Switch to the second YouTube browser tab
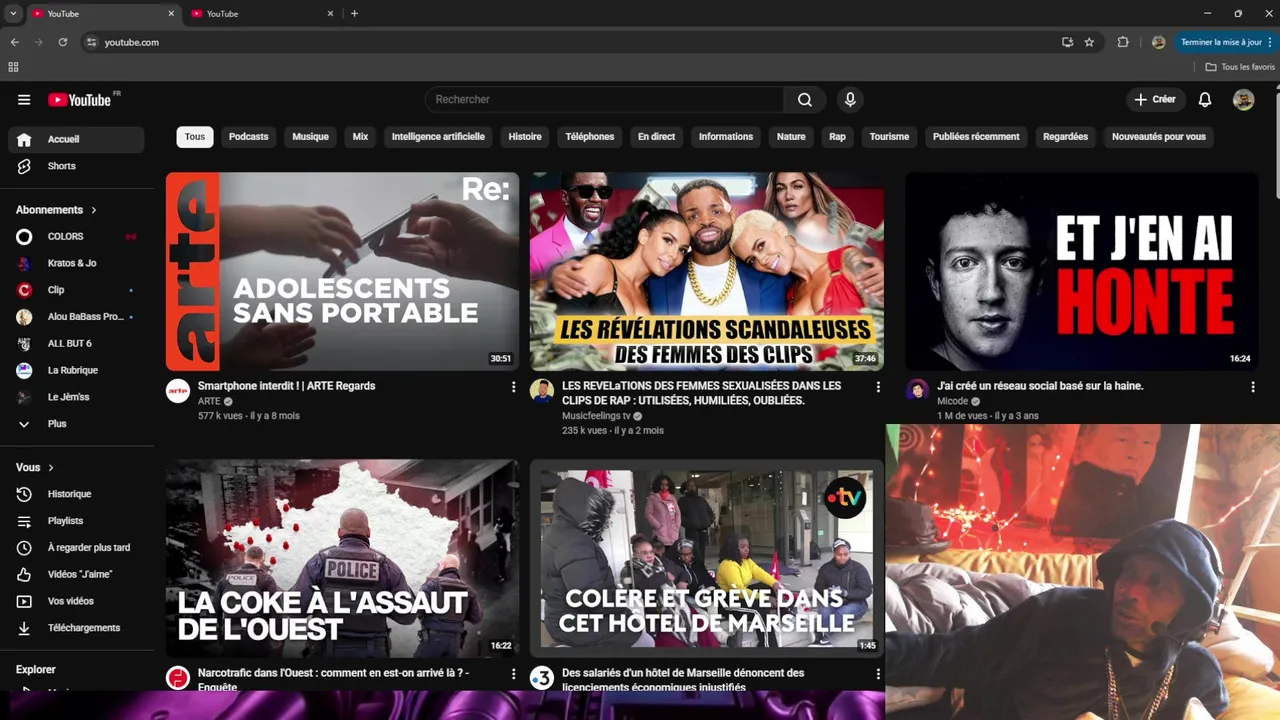The height and width of the screenshot is (720, 1280). (262, 14)
